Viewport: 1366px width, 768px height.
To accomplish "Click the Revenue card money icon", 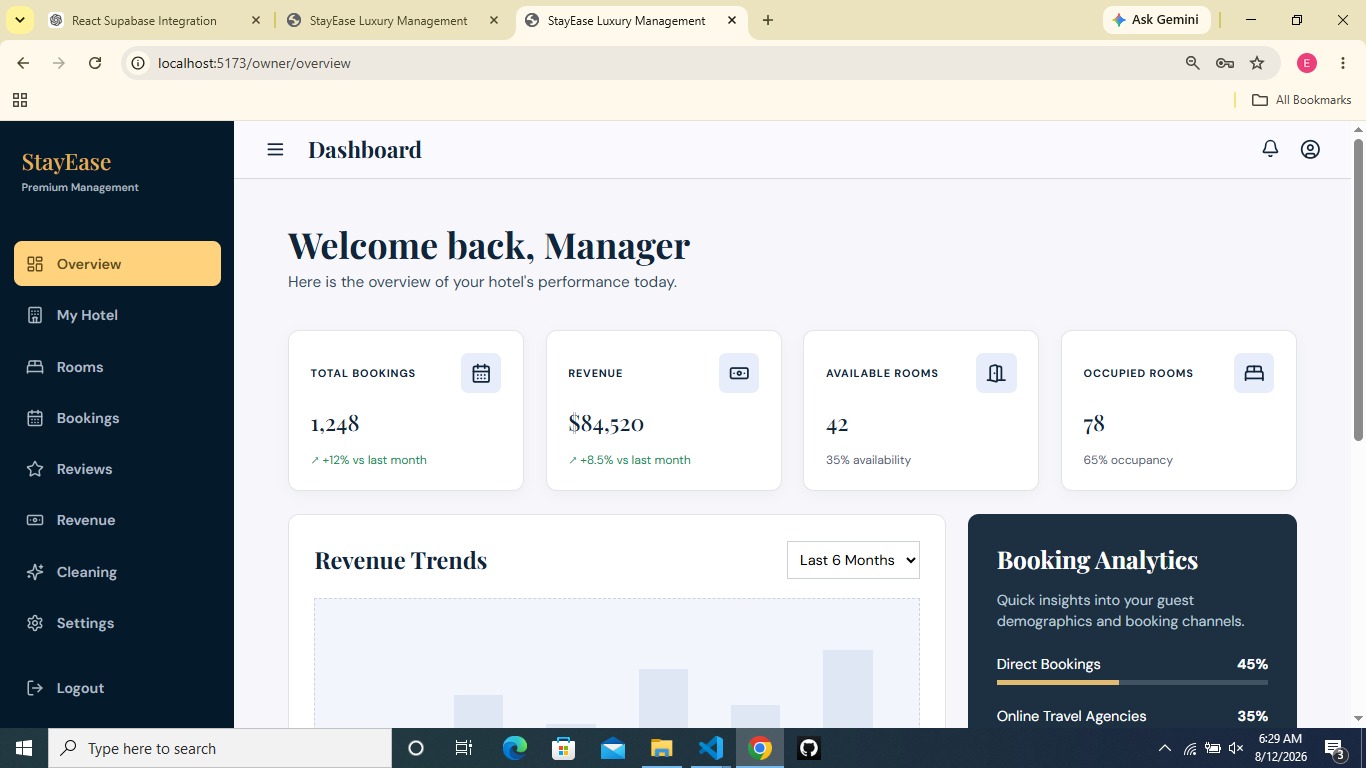I will click(739, 373).
